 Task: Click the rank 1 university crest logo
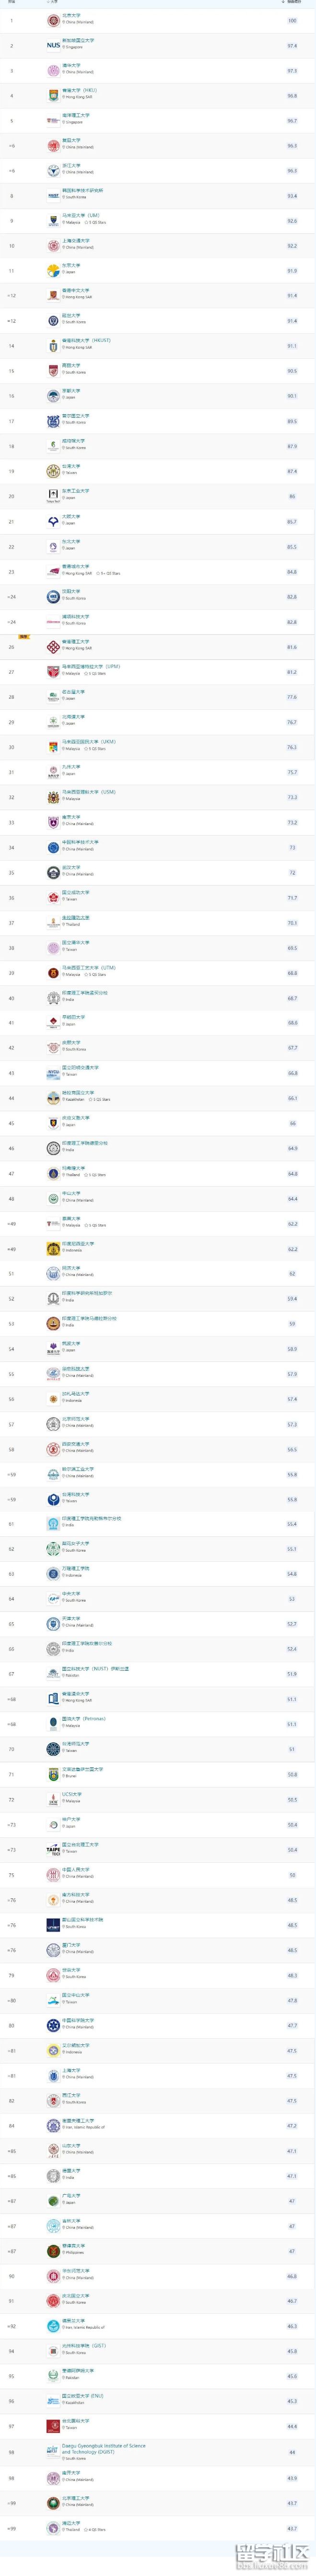pyautogui.click(x=53, y=20)
